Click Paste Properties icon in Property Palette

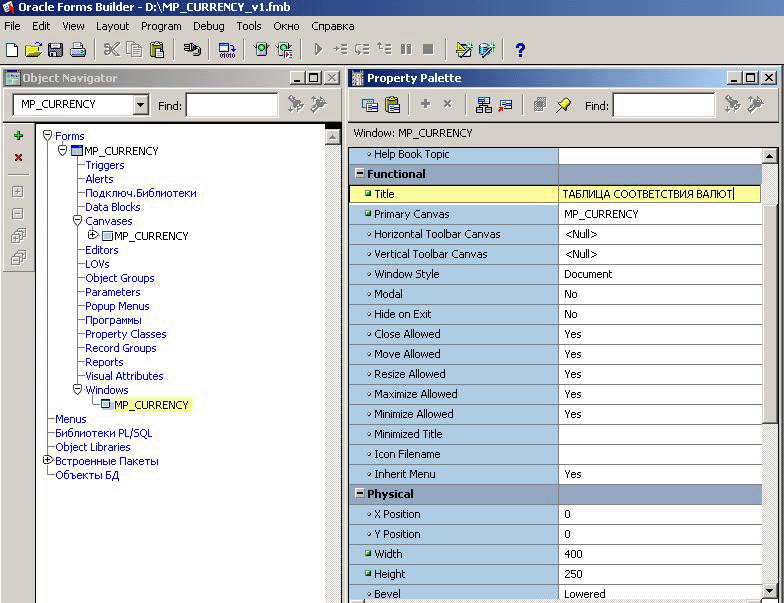point(392,104)
